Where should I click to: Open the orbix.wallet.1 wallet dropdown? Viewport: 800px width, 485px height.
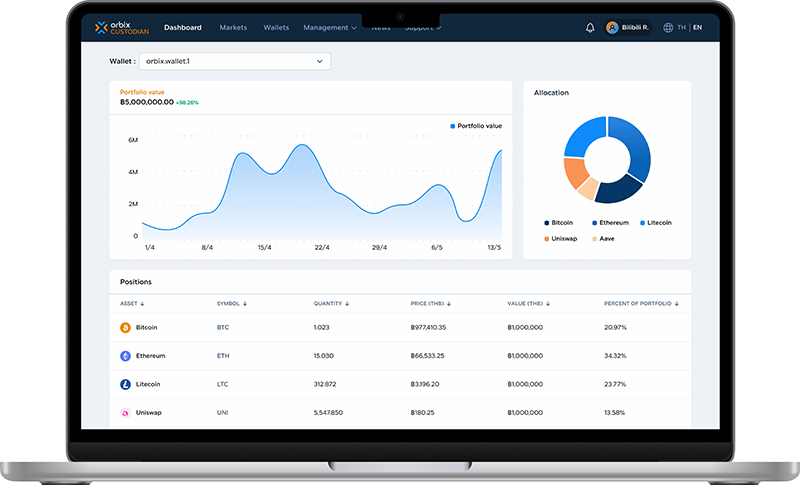pyautogui.click(x=235, y=61)
